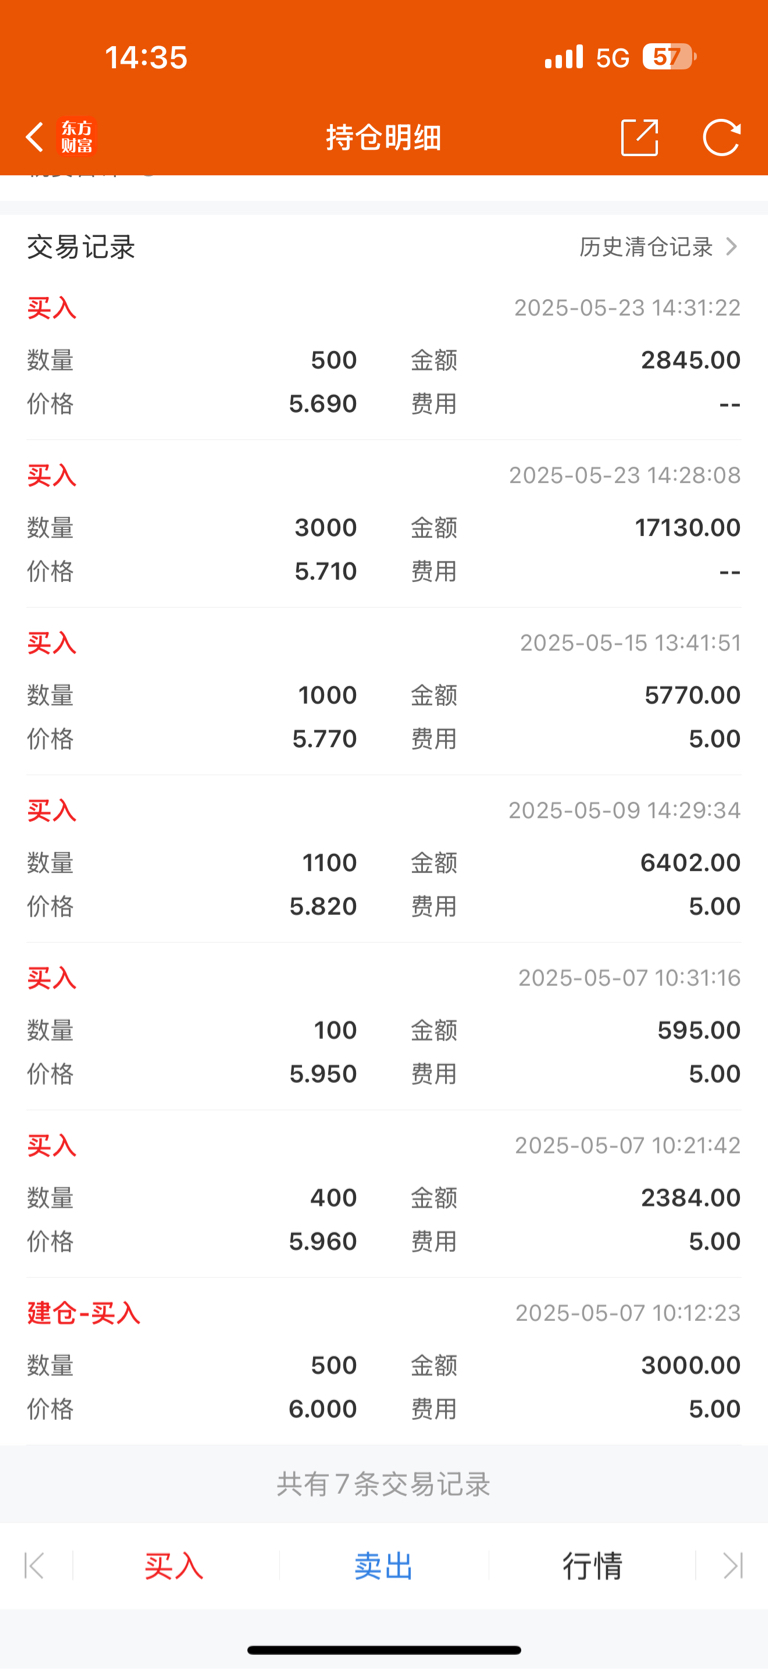Tap the 持仓明细 page title
The height and width of the screenshot is (1669, 768).
[x=384, y=137]
